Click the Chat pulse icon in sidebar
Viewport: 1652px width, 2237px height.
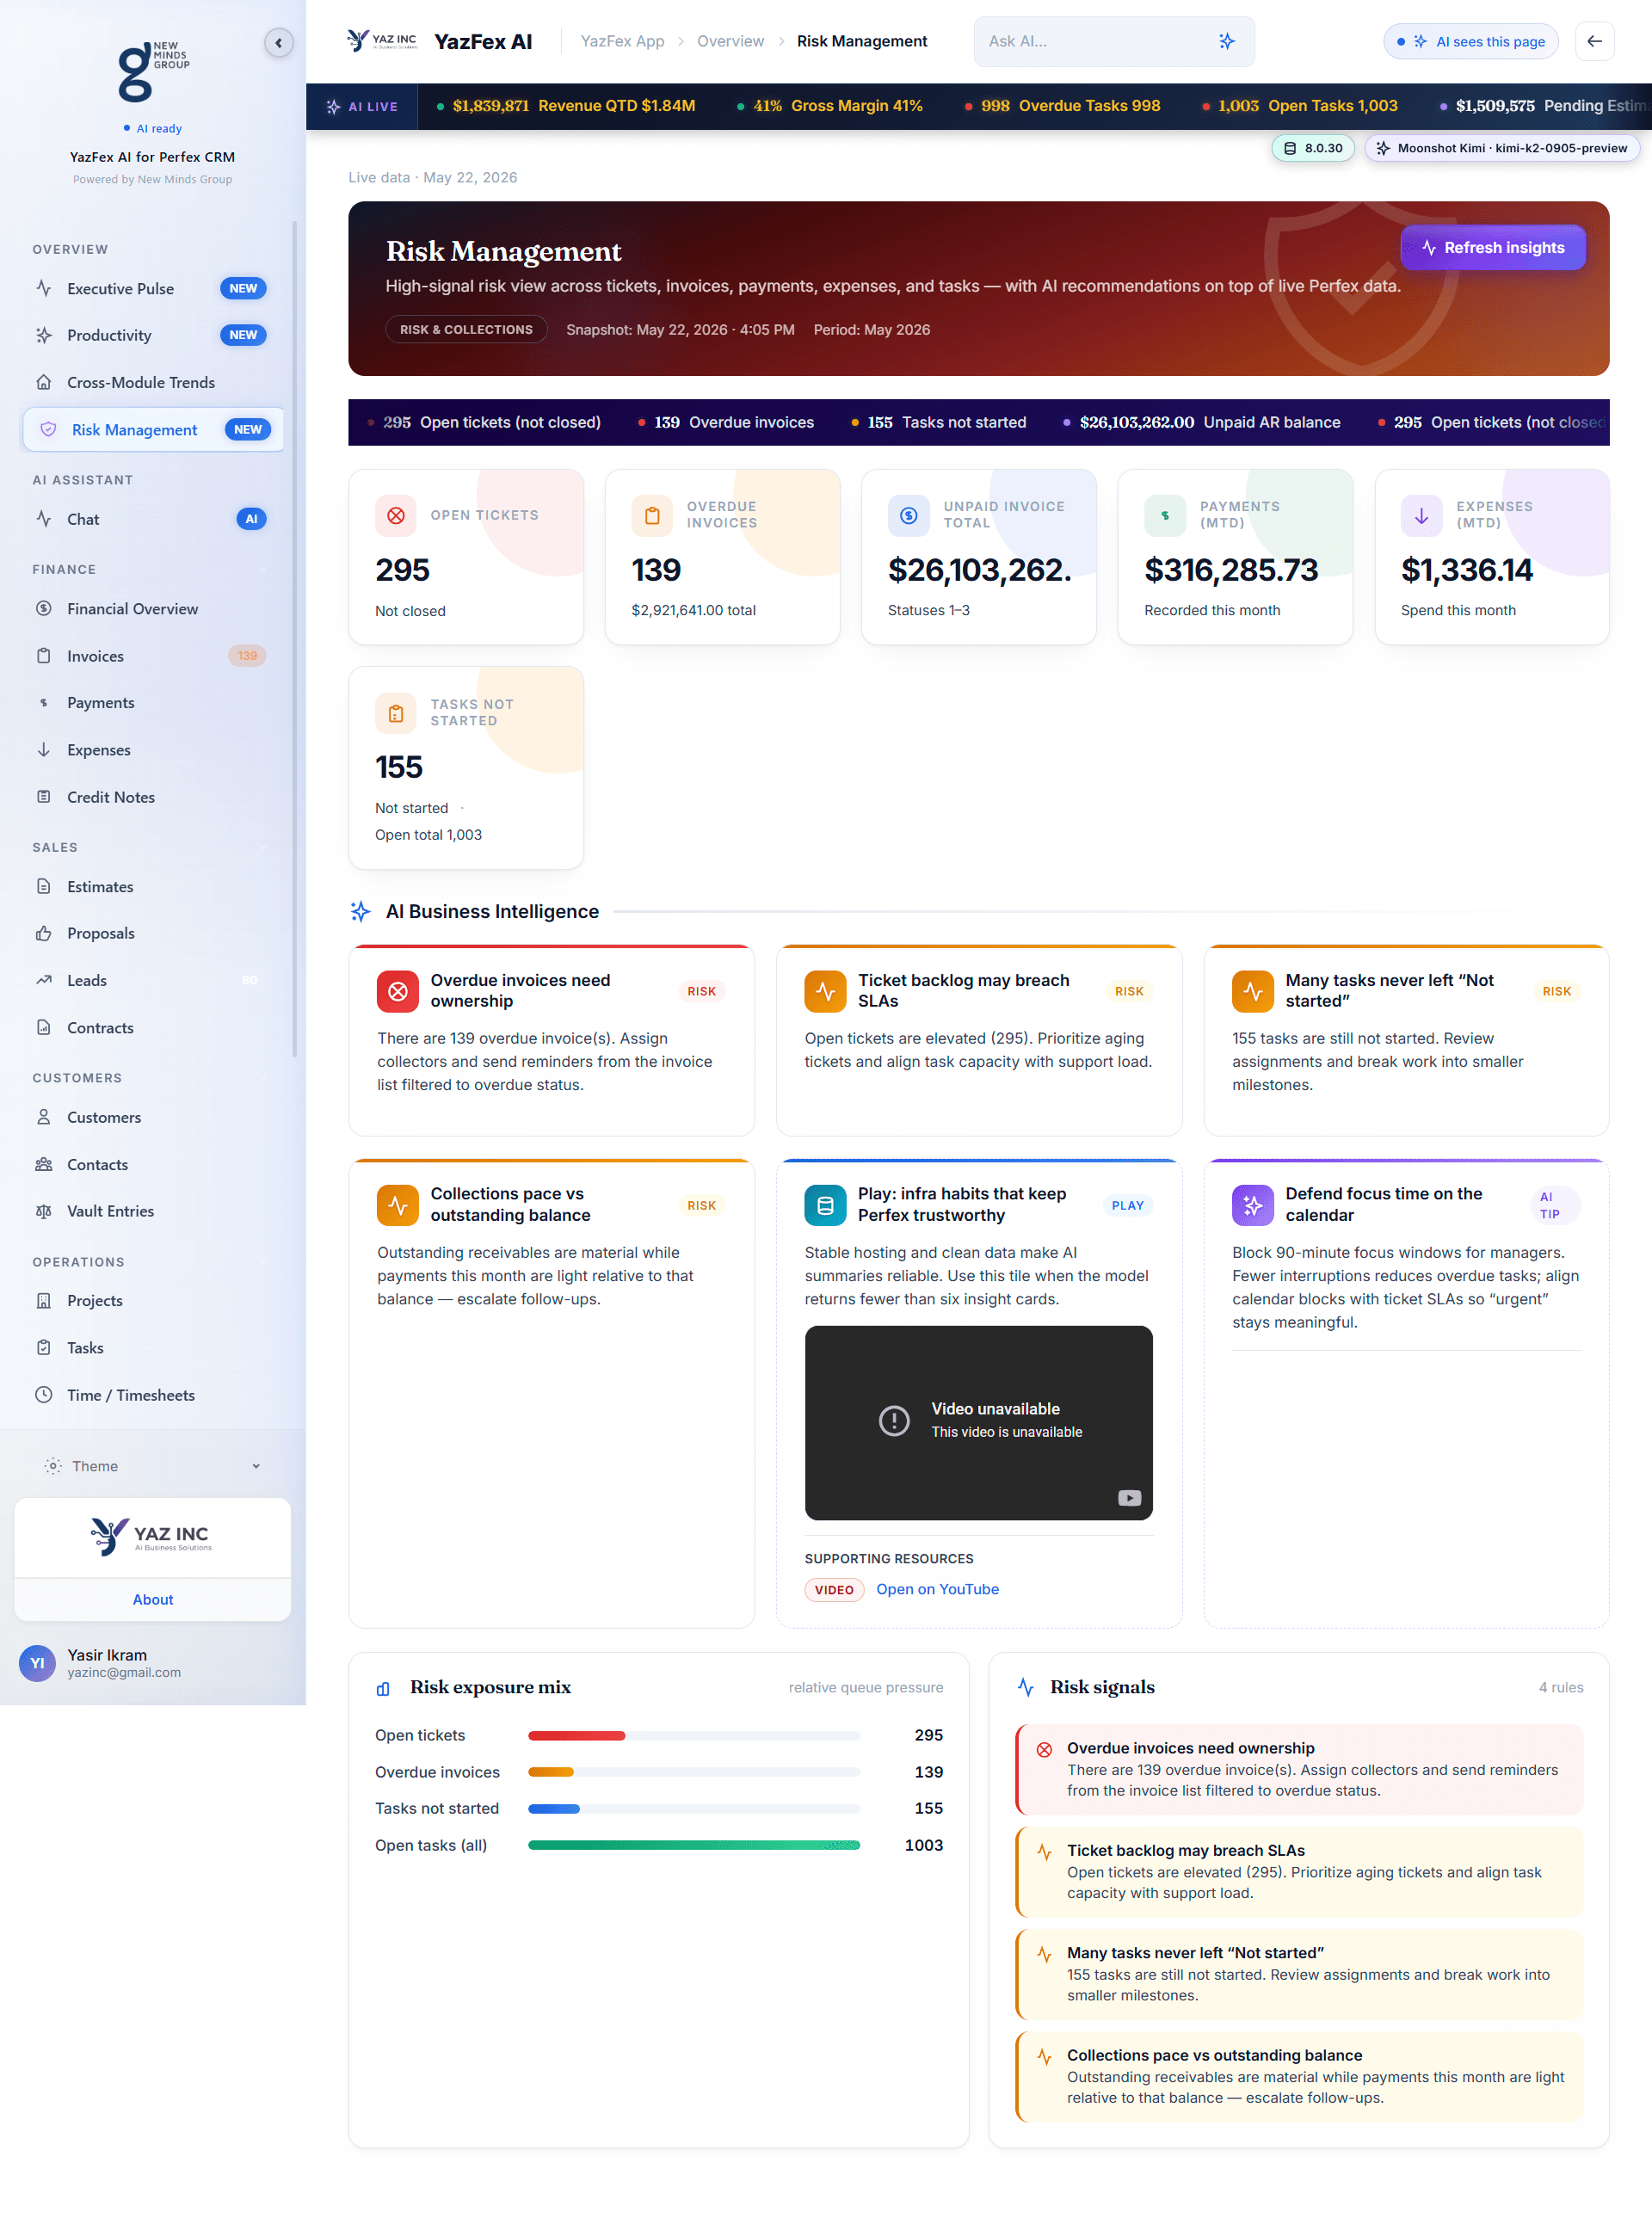[44, 519]
